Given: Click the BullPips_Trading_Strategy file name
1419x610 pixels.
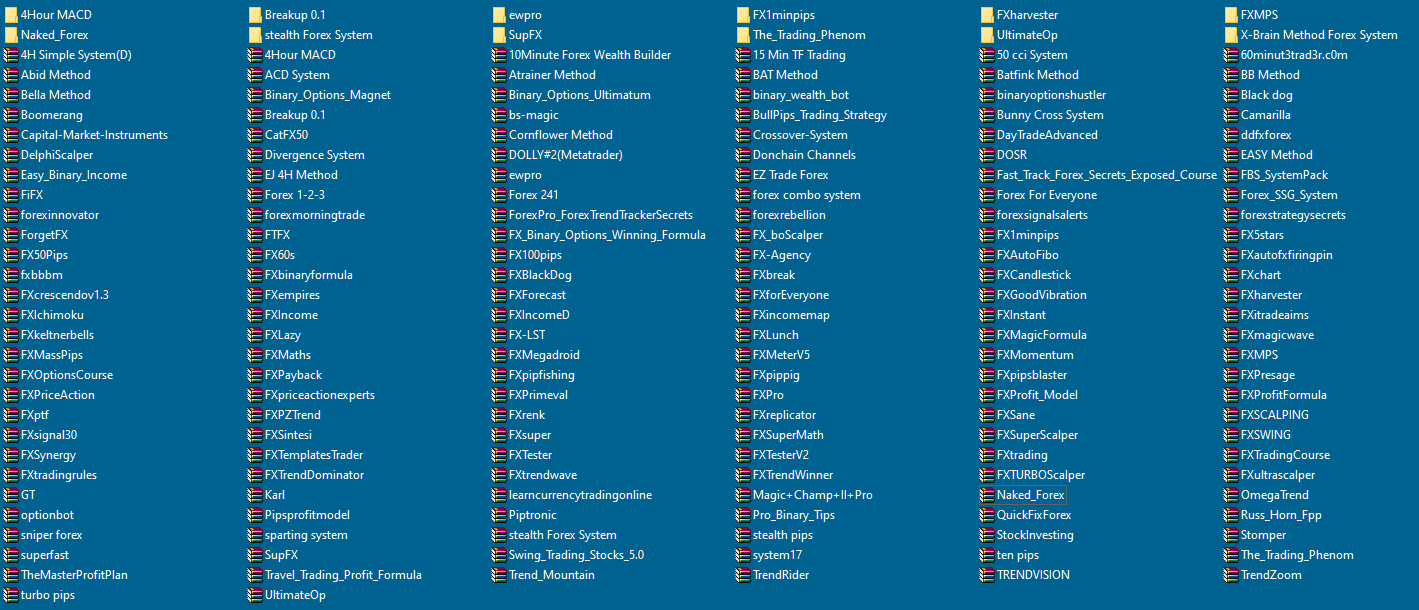Looking at the screenshot, I should (820, 115).
